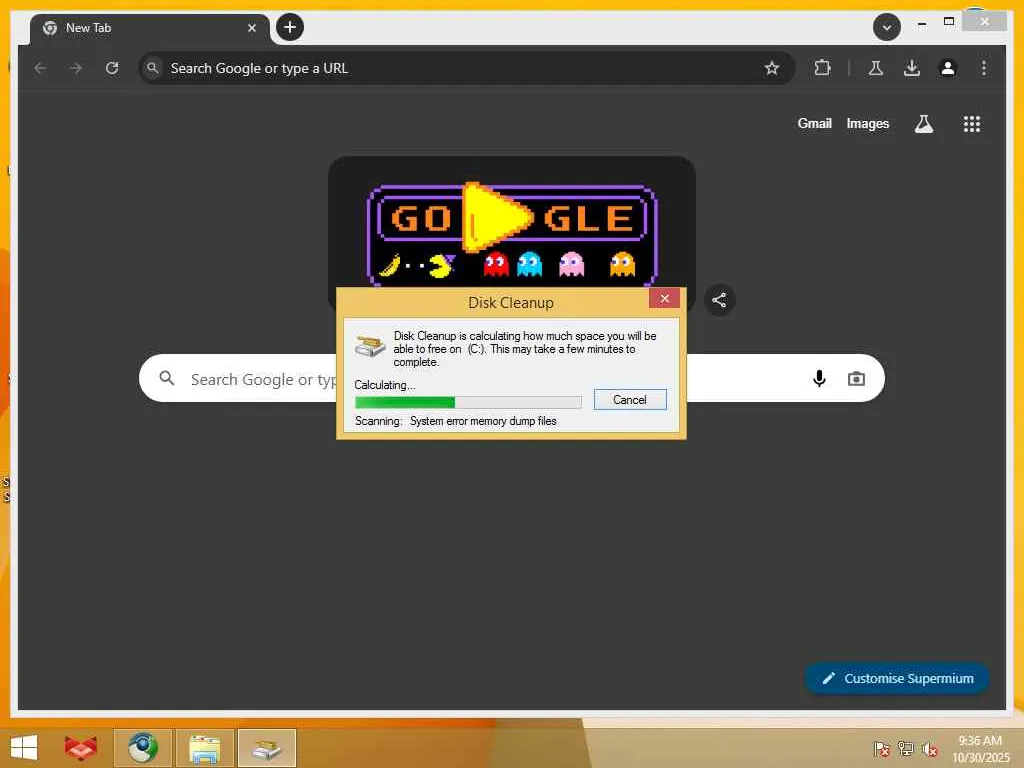Open network status tray icon

906,748
